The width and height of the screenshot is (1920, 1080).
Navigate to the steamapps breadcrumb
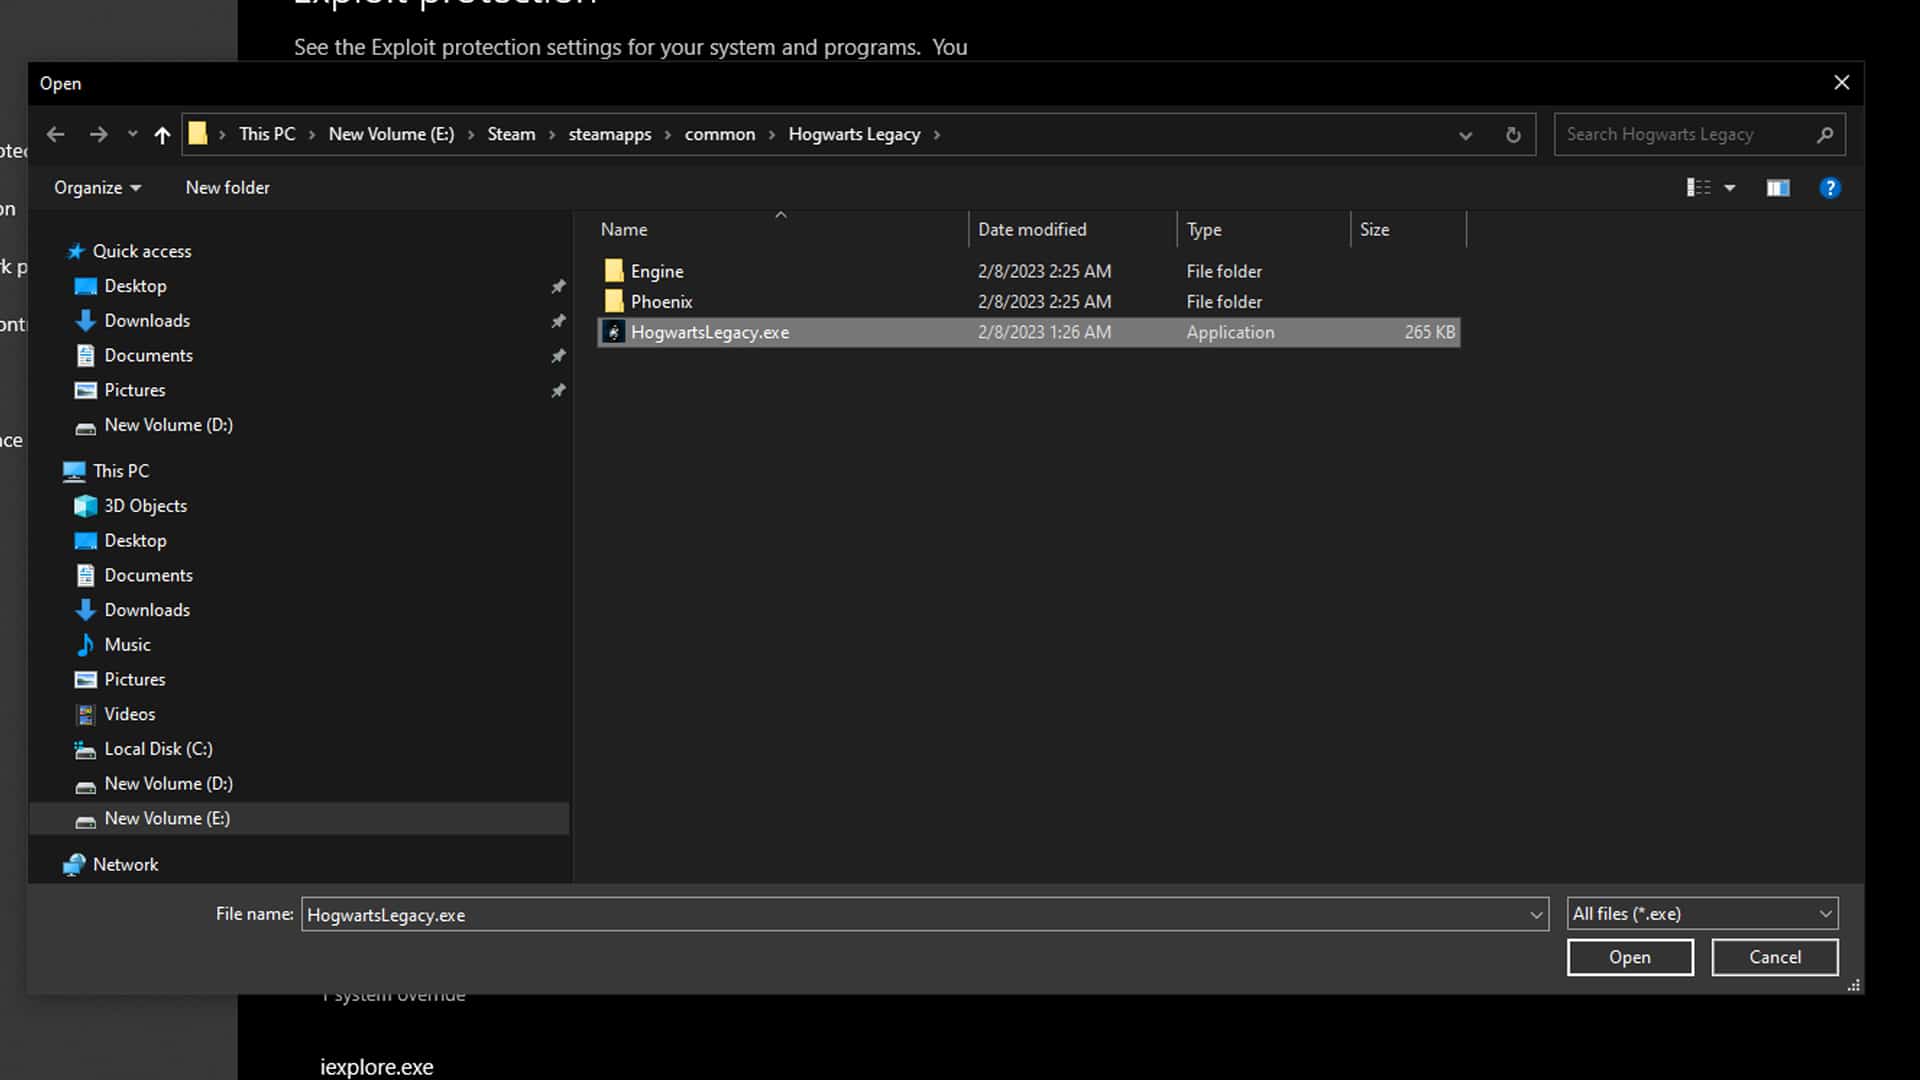click(609, 134)
